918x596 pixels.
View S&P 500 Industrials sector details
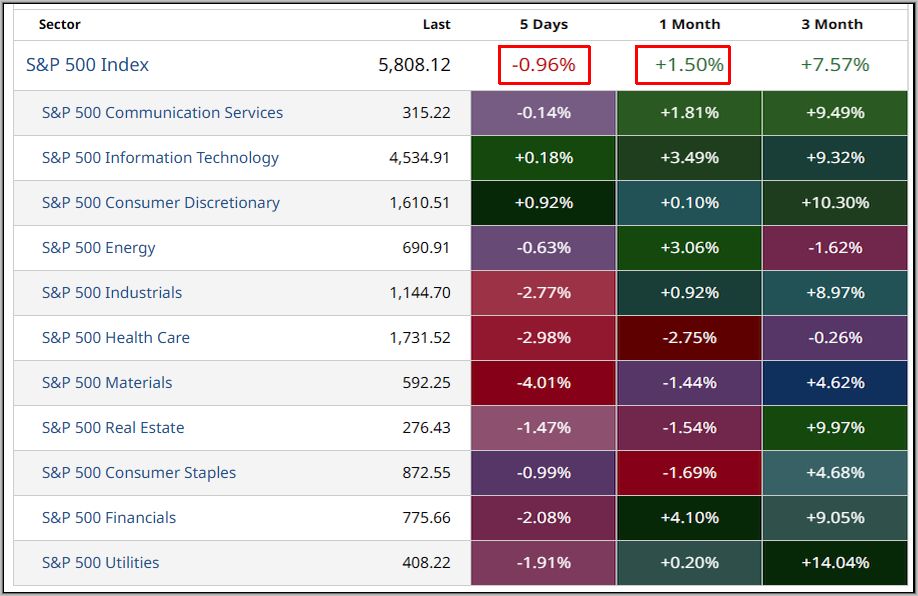pos(112,293)
